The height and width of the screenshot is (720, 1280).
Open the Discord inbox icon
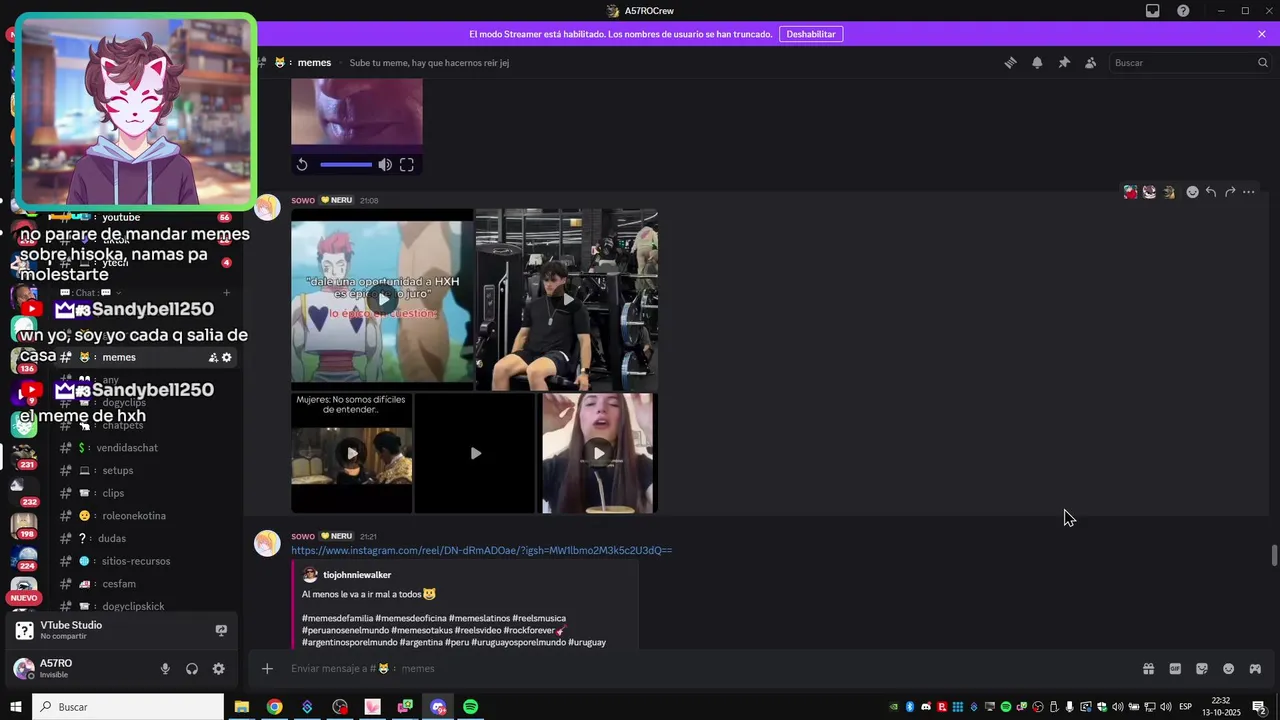coord(1153,11)
